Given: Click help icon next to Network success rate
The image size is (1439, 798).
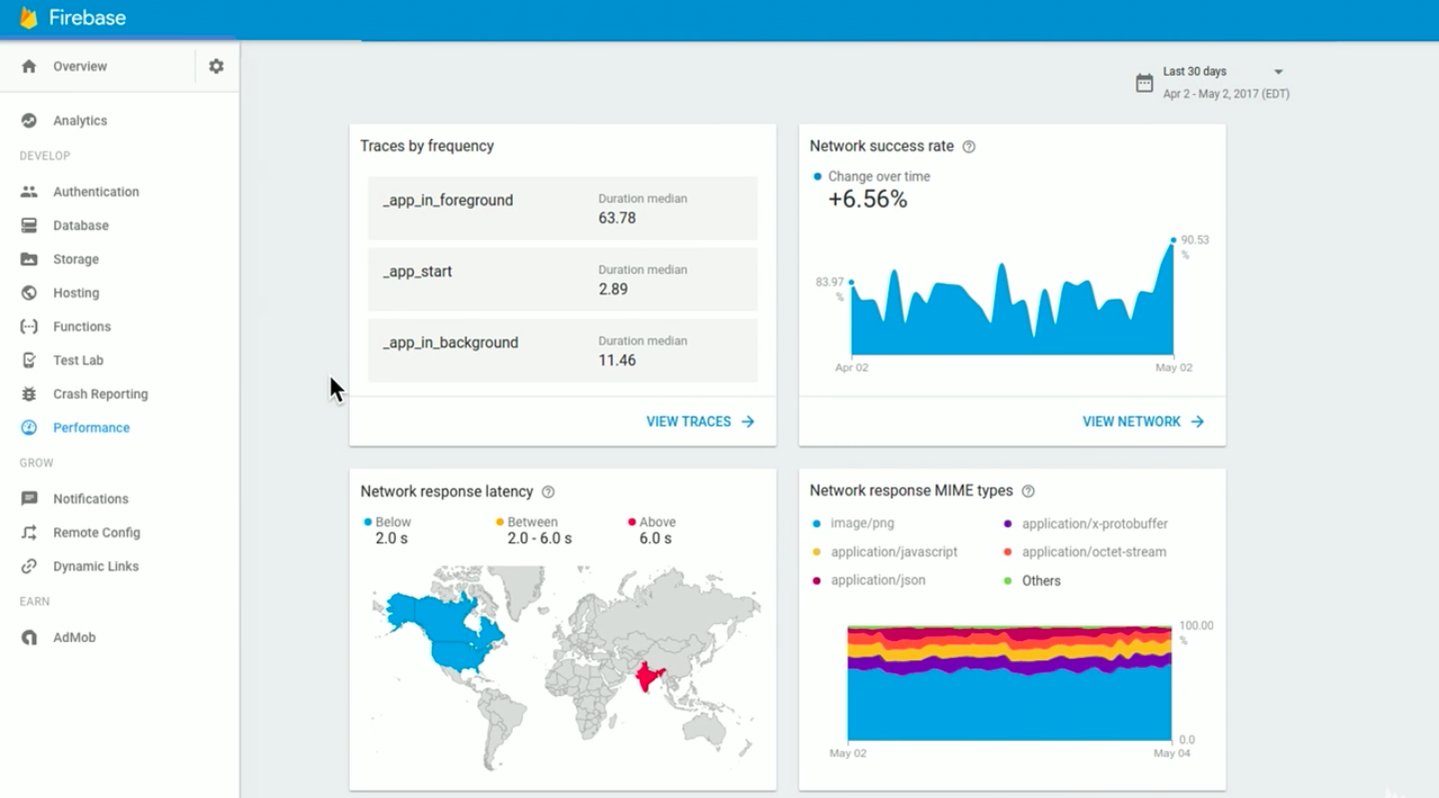Looking at the screenshot, I should pyautogui.click(x=968, y=146).
